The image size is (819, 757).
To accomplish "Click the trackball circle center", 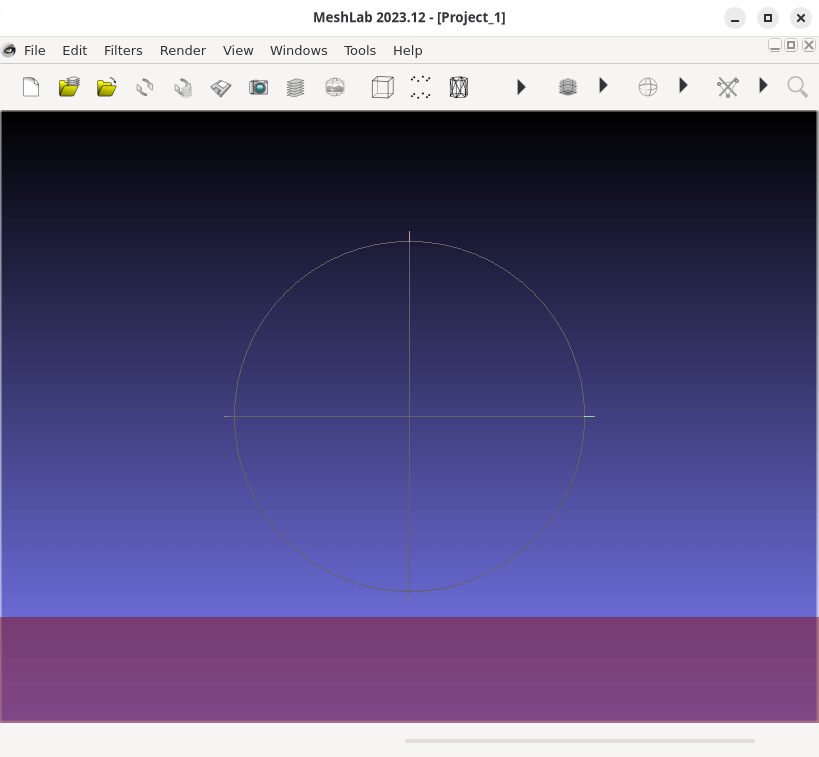I will (410, 416).
